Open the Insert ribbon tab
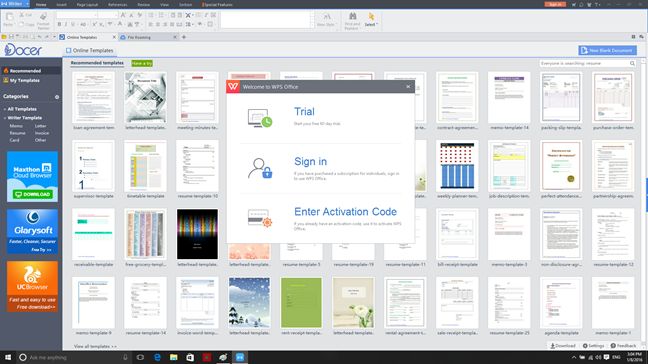This screenshot has width=648, height=364. pyautogui.click(x=62, y=5)
